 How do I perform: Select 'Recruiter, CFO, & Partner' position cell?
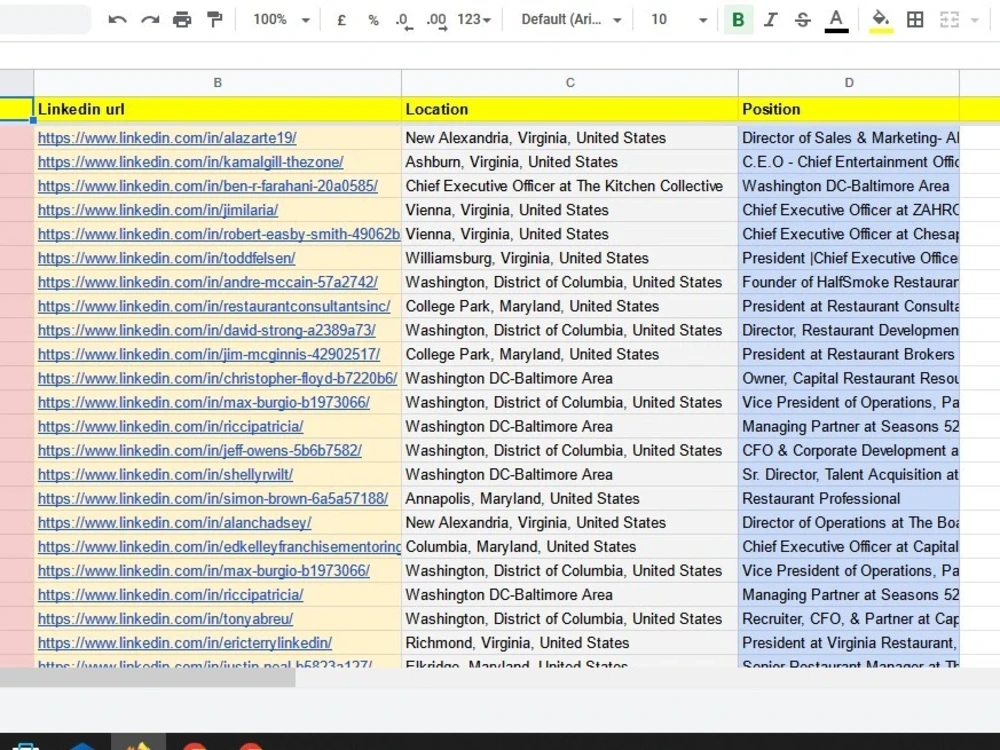tap(849, 619)
